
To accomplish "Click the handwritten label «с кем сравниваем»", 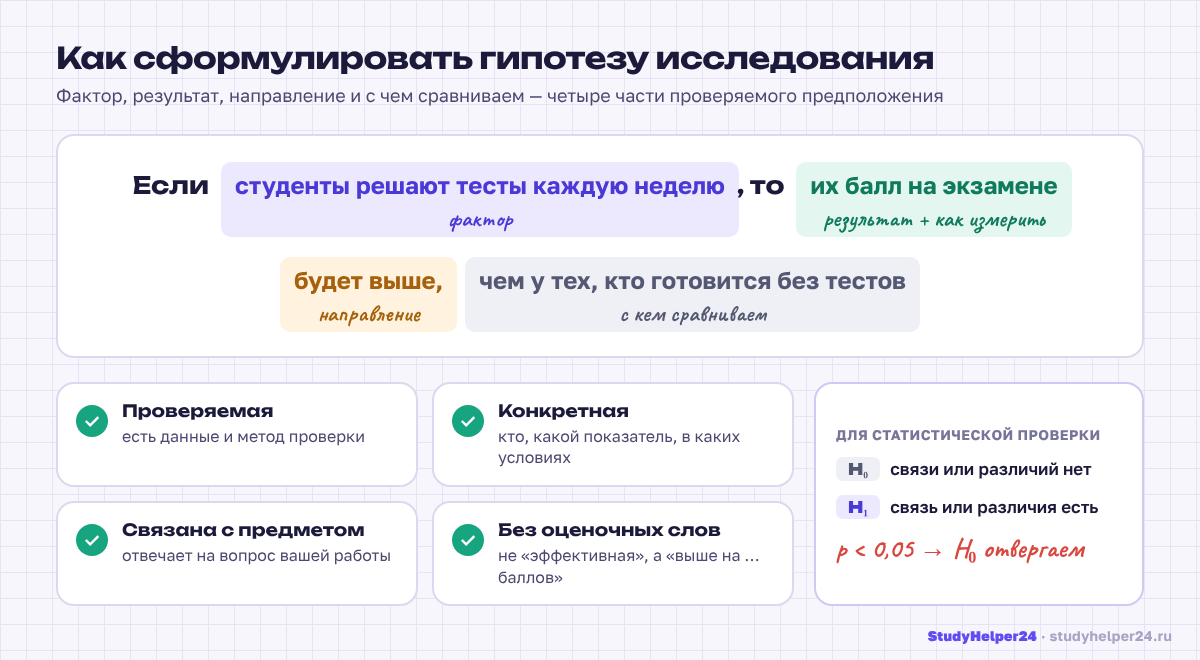I will pos(694,316).
